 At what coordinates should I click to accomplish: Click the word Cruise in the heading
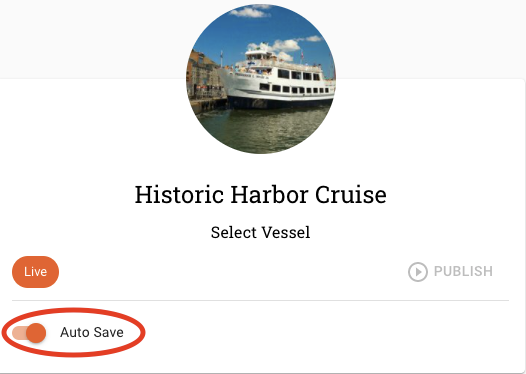point(351,195)
